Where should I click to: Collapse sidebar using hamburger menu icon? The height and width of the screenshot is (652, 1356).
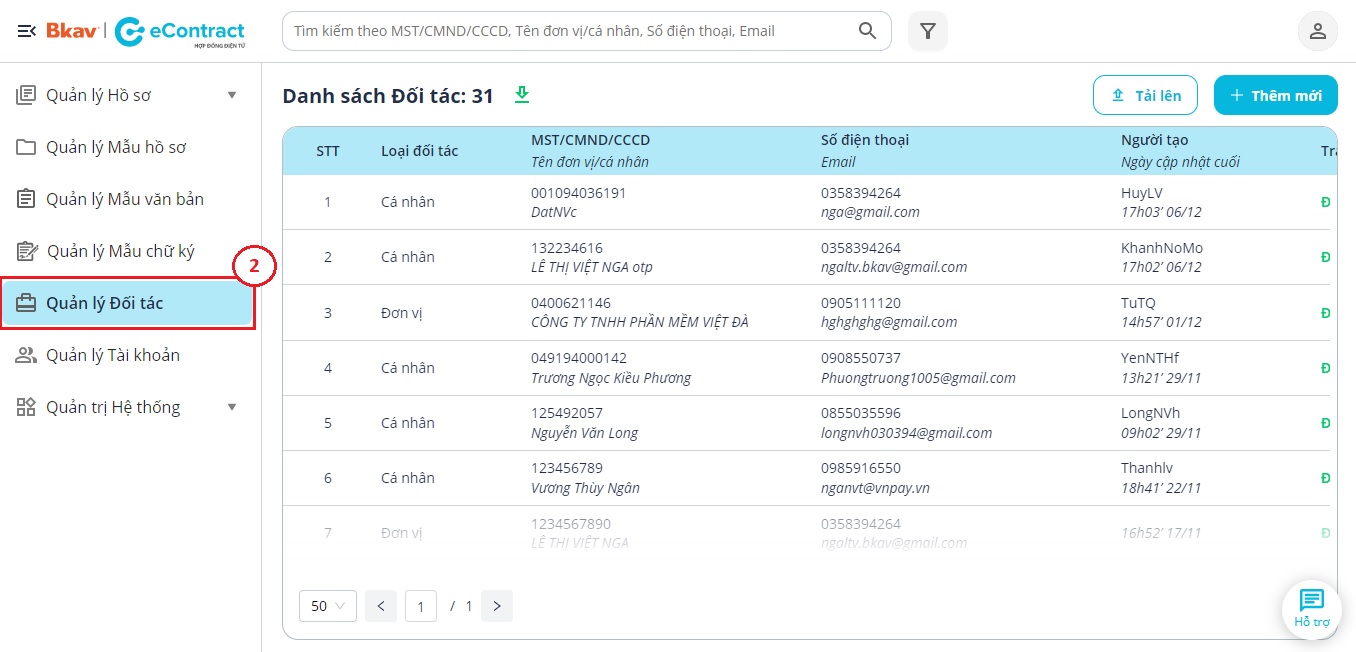coord(27,31)
